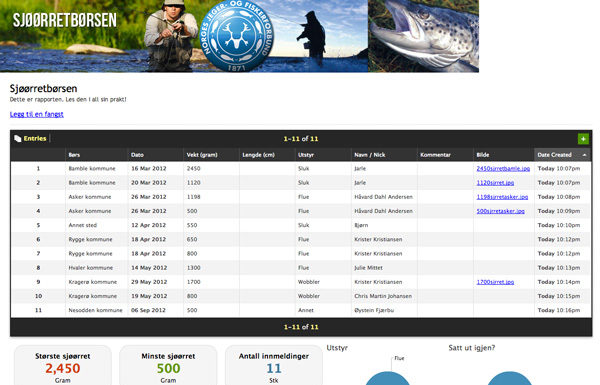Image resolution: width=600 pixels, height=385 pixels.
Task: Click the Største sjøørret 2,450 stat card
Action: (x=63, y=365)
